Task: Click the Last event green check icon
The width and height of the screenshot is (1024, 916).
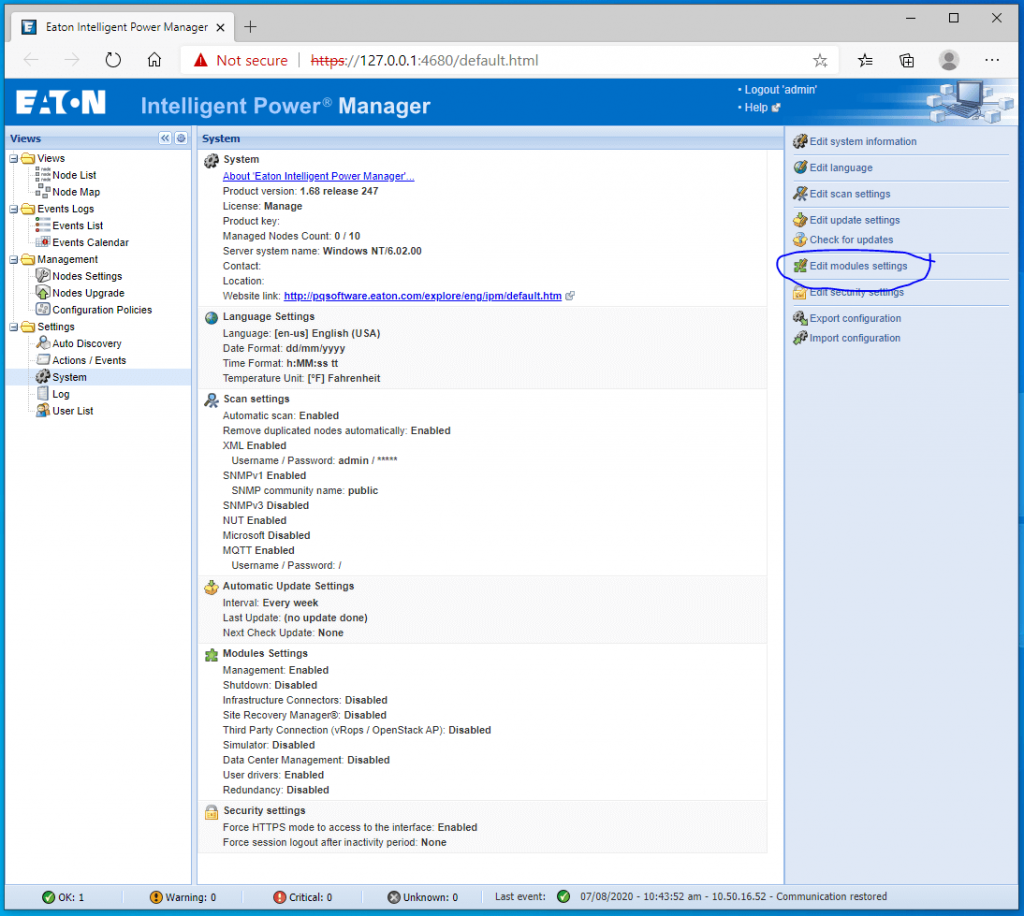Action: (564, 896)
